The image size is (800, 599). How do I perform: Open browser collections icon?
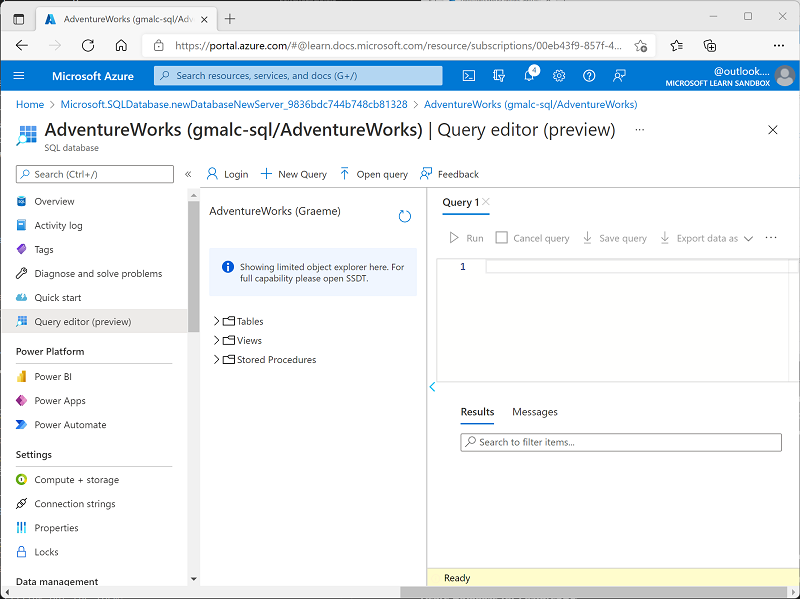coord(710,45)
